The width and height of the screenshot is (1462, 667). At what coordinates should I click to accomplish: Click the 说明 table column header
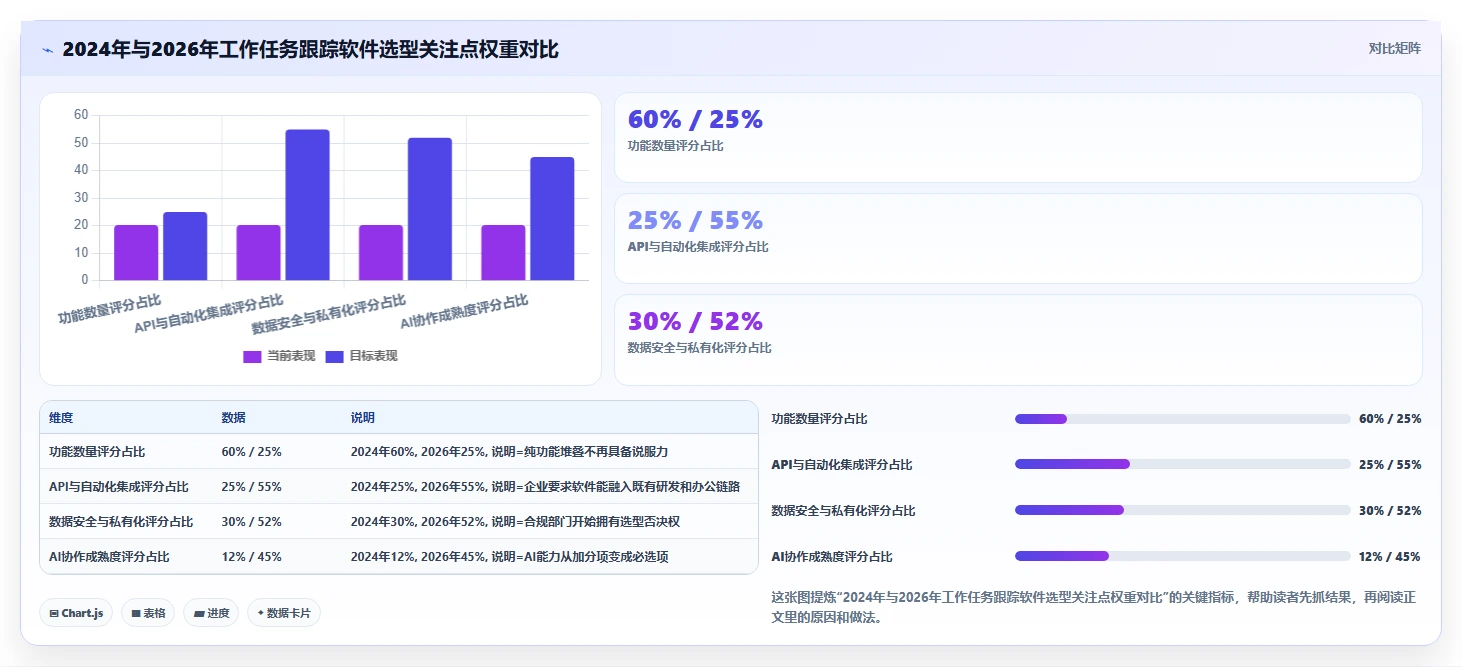click(363, 418)
